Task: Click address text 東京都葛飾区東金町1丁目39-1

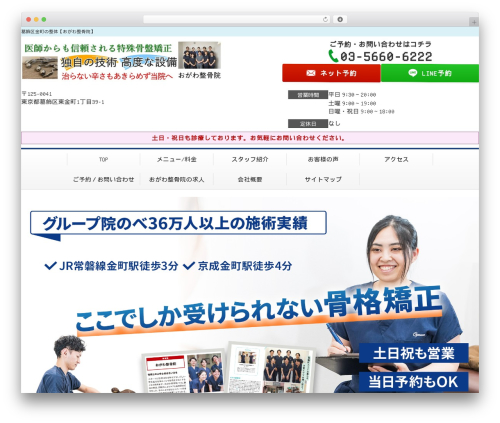Action: click(63, 102)
